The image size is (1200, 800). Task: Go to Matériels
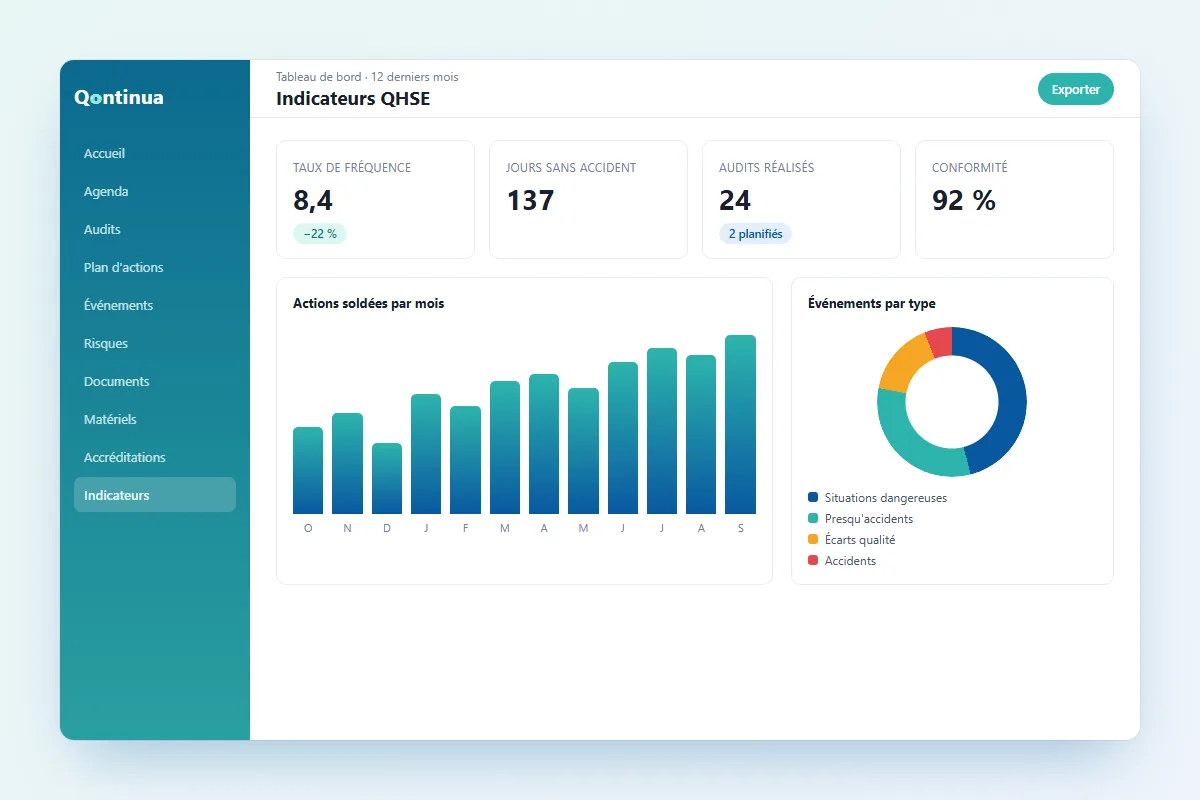click(155, 419)
